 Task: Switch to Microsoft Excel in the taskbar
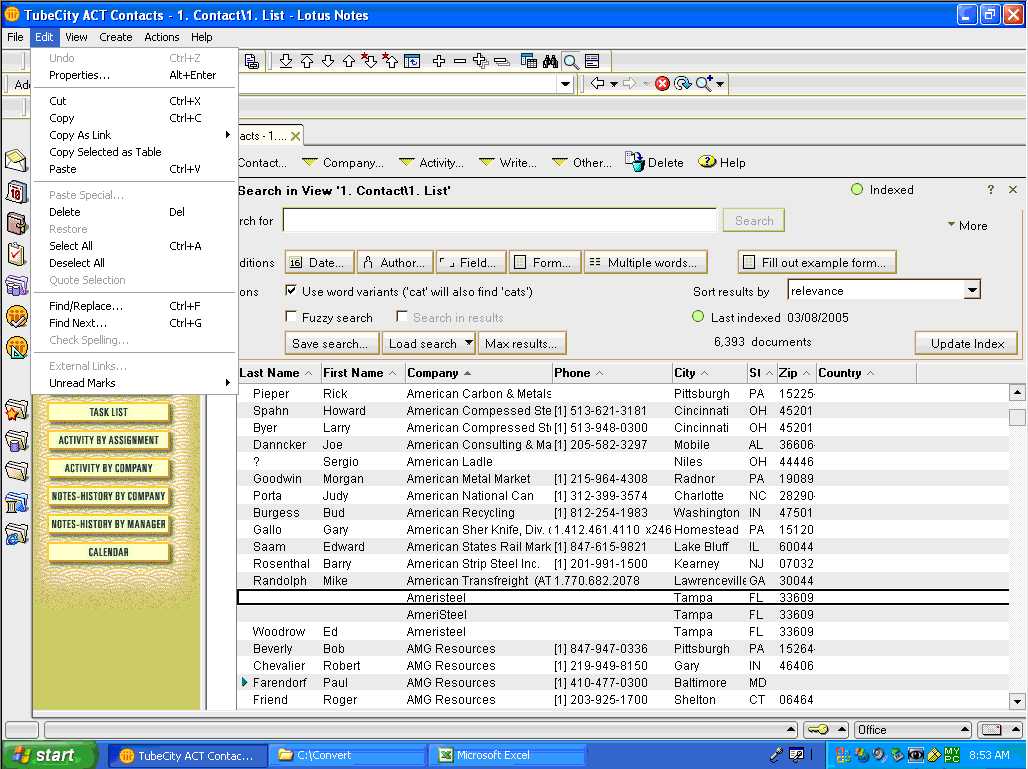click(507, 755)
